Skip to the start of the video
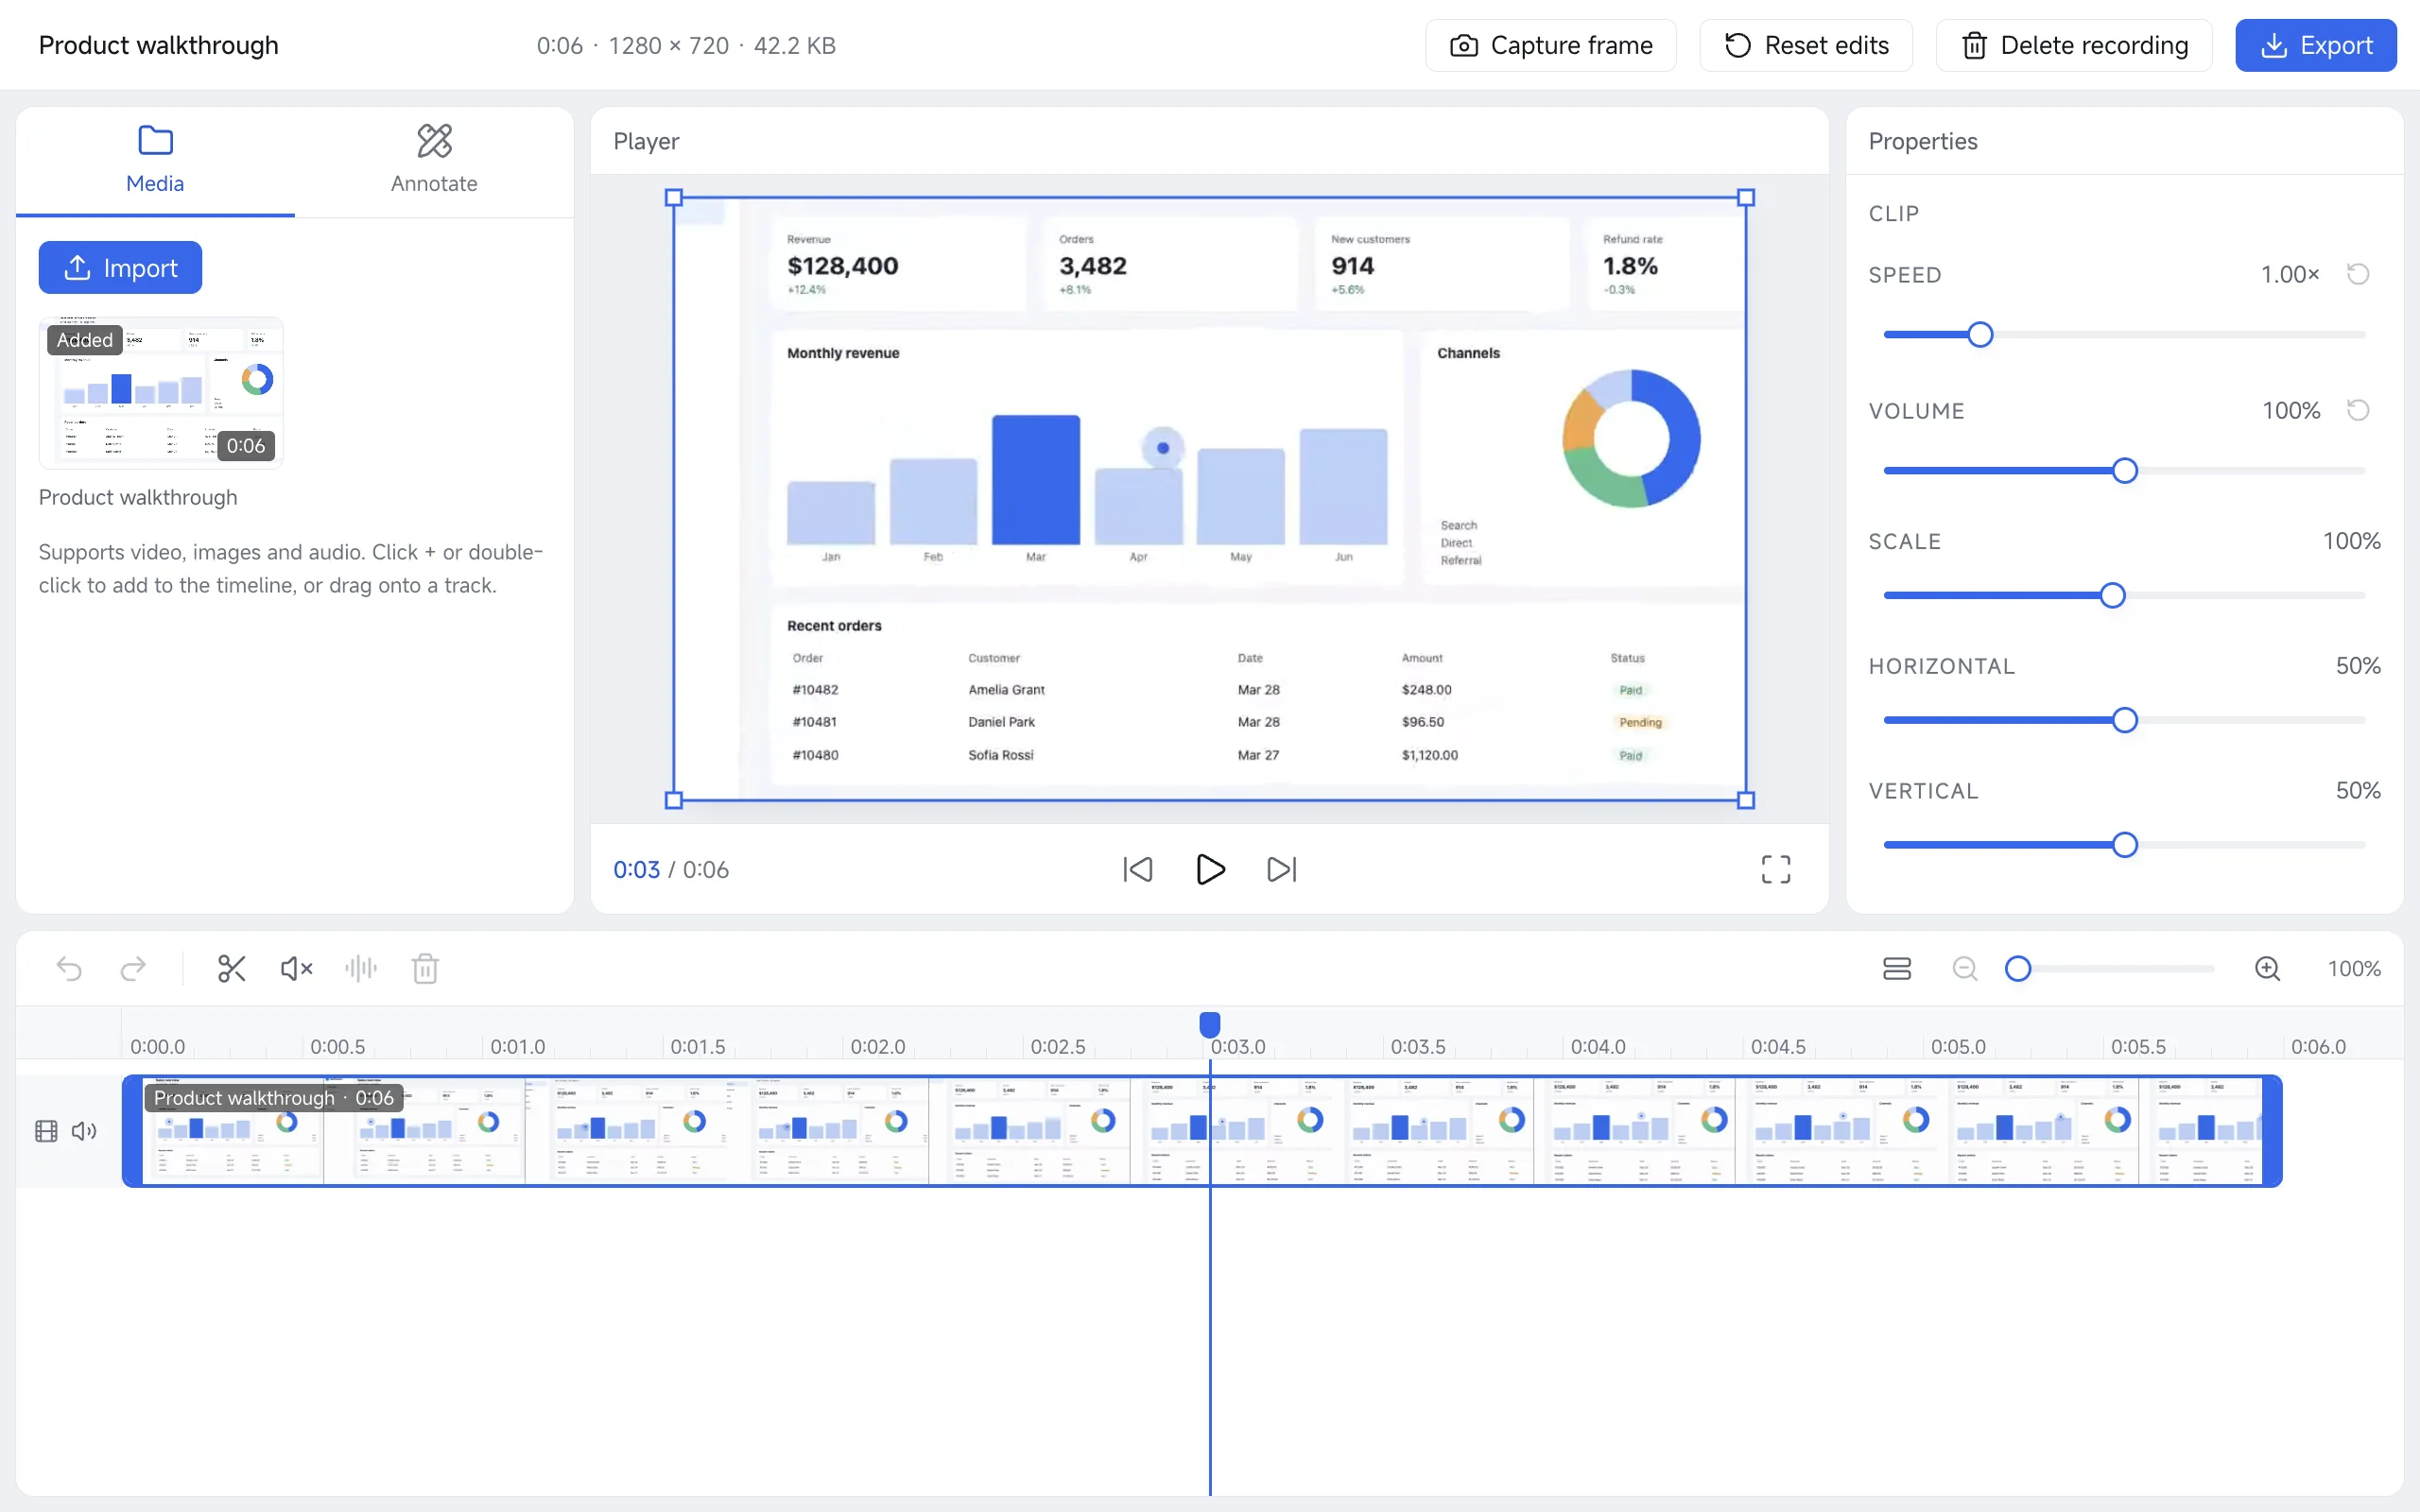The height and width of the screenshot is (1512, 2420). pos(1138,869)
